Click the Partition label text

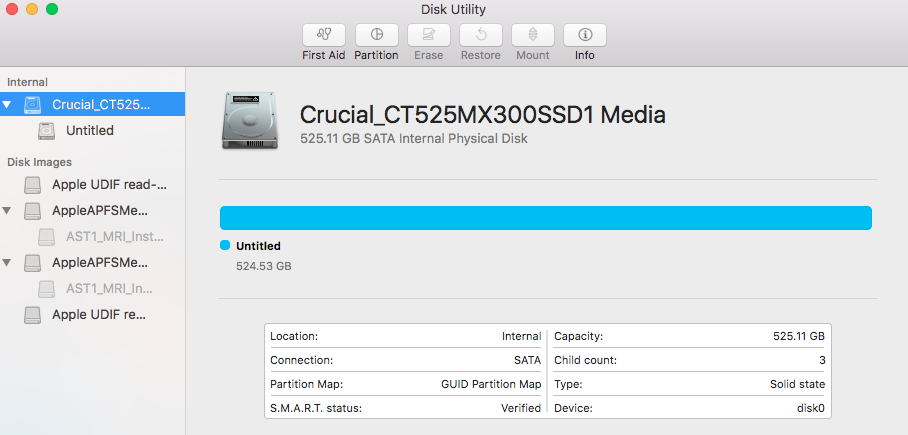[376, 56]
